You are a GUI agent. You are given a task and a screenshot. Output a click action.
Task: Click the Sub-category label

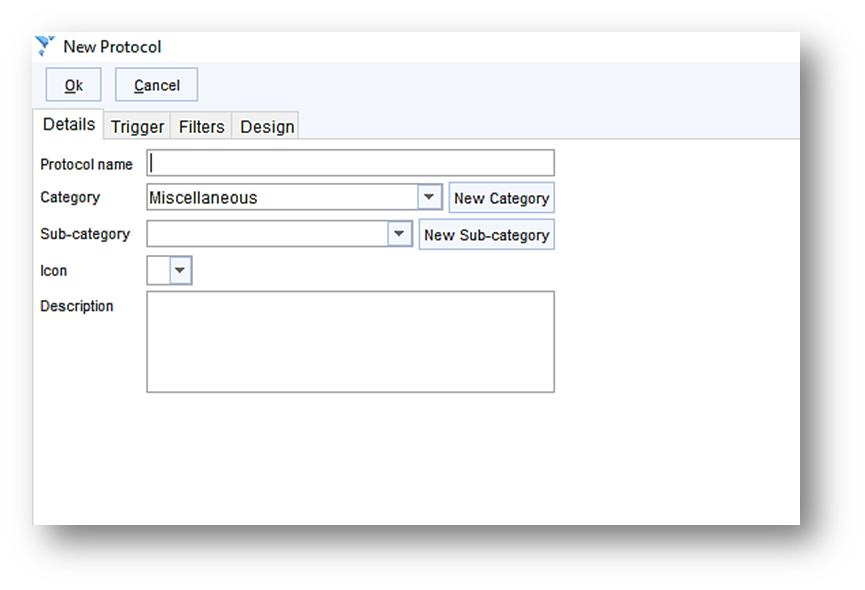(x=85, y=234)
